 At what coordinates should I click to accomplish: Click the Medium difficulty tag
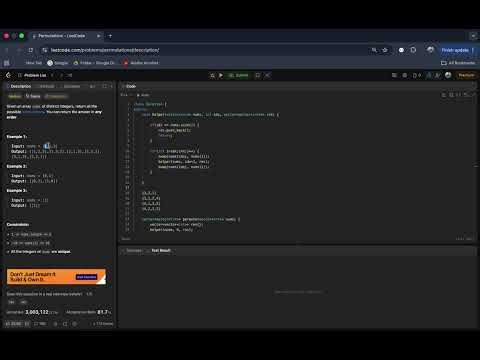(14, 96)
